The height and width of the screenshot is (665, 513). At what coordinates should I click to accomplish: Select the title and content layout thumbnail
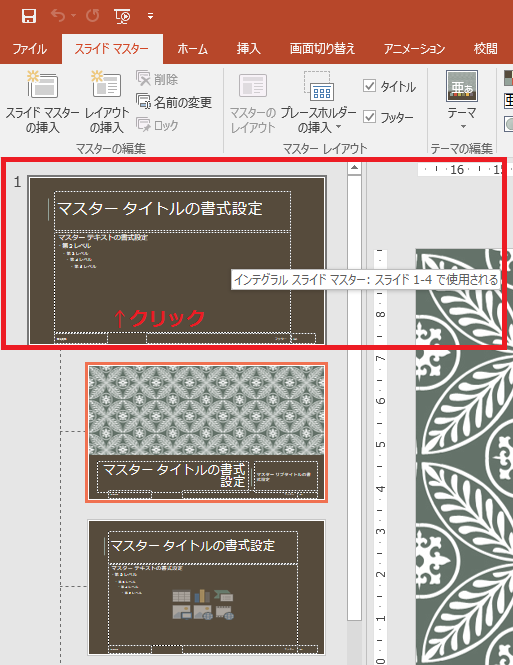click(206, 587)
